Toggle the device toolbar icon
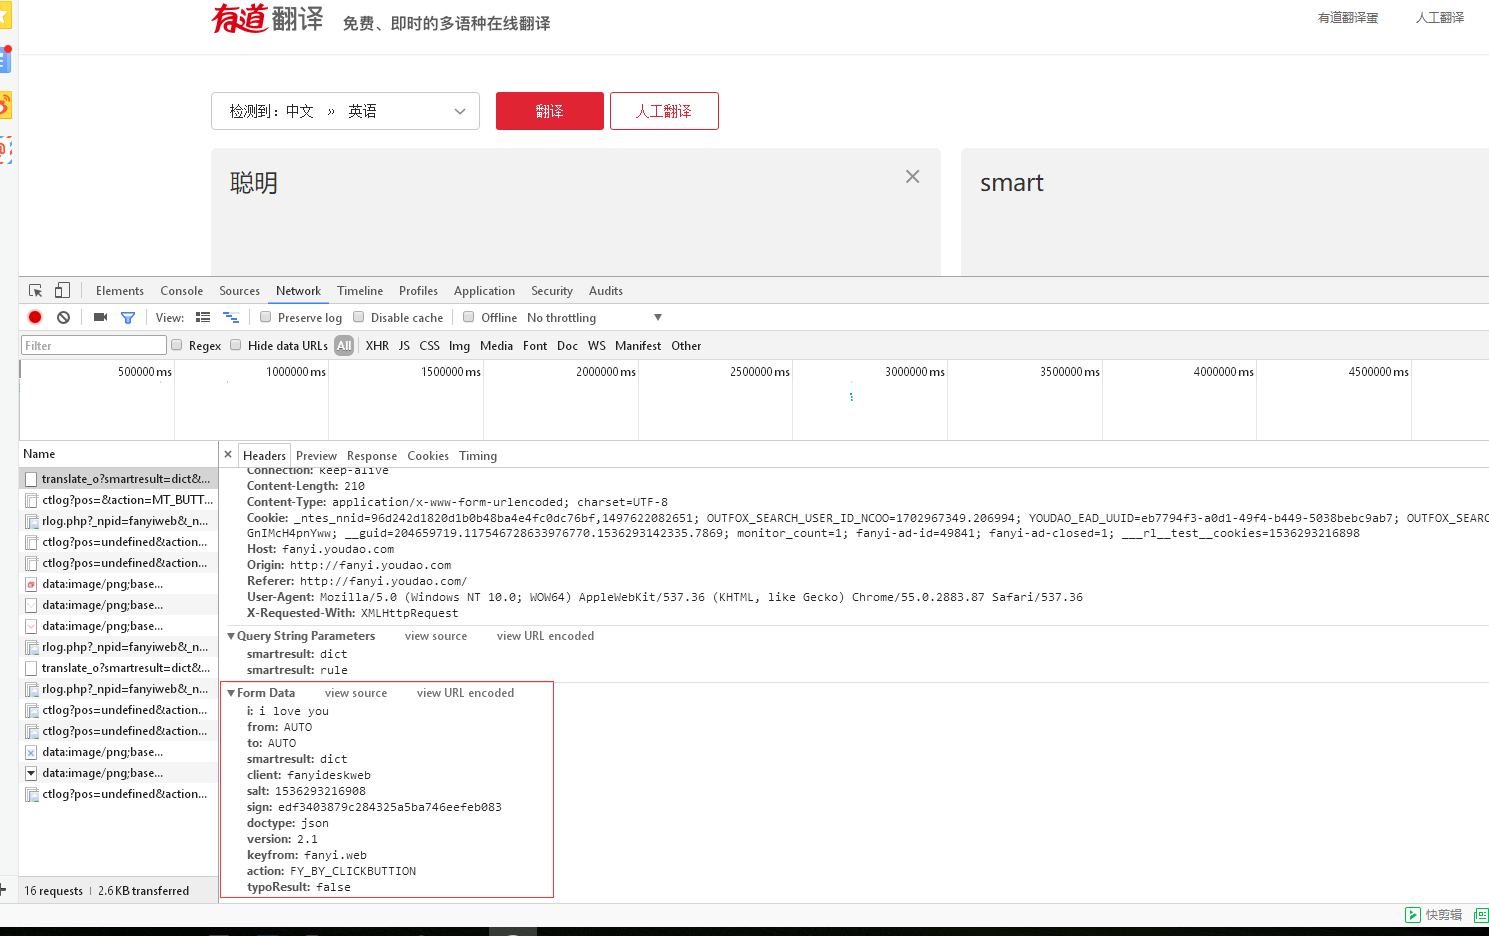 (62, 291)
